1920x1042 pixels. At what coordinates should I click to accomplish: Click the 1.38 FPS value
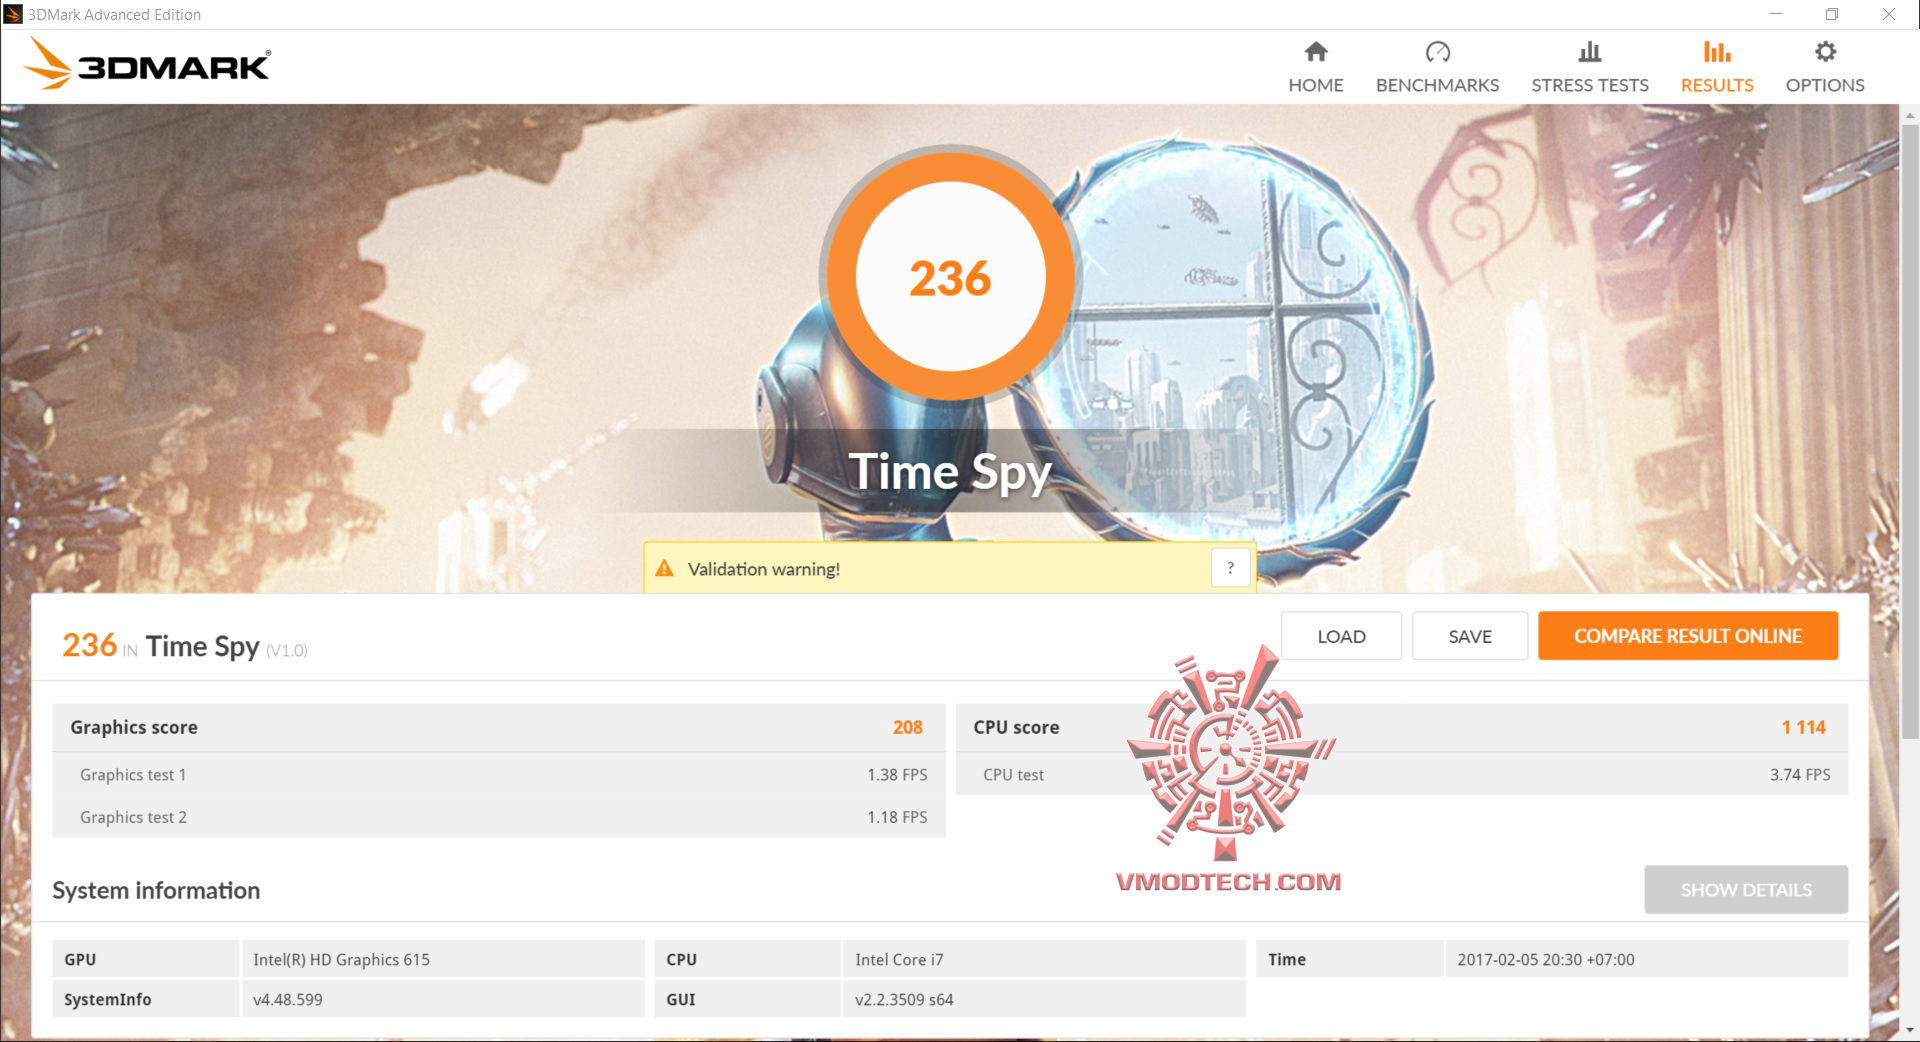(x=897, y=775)
